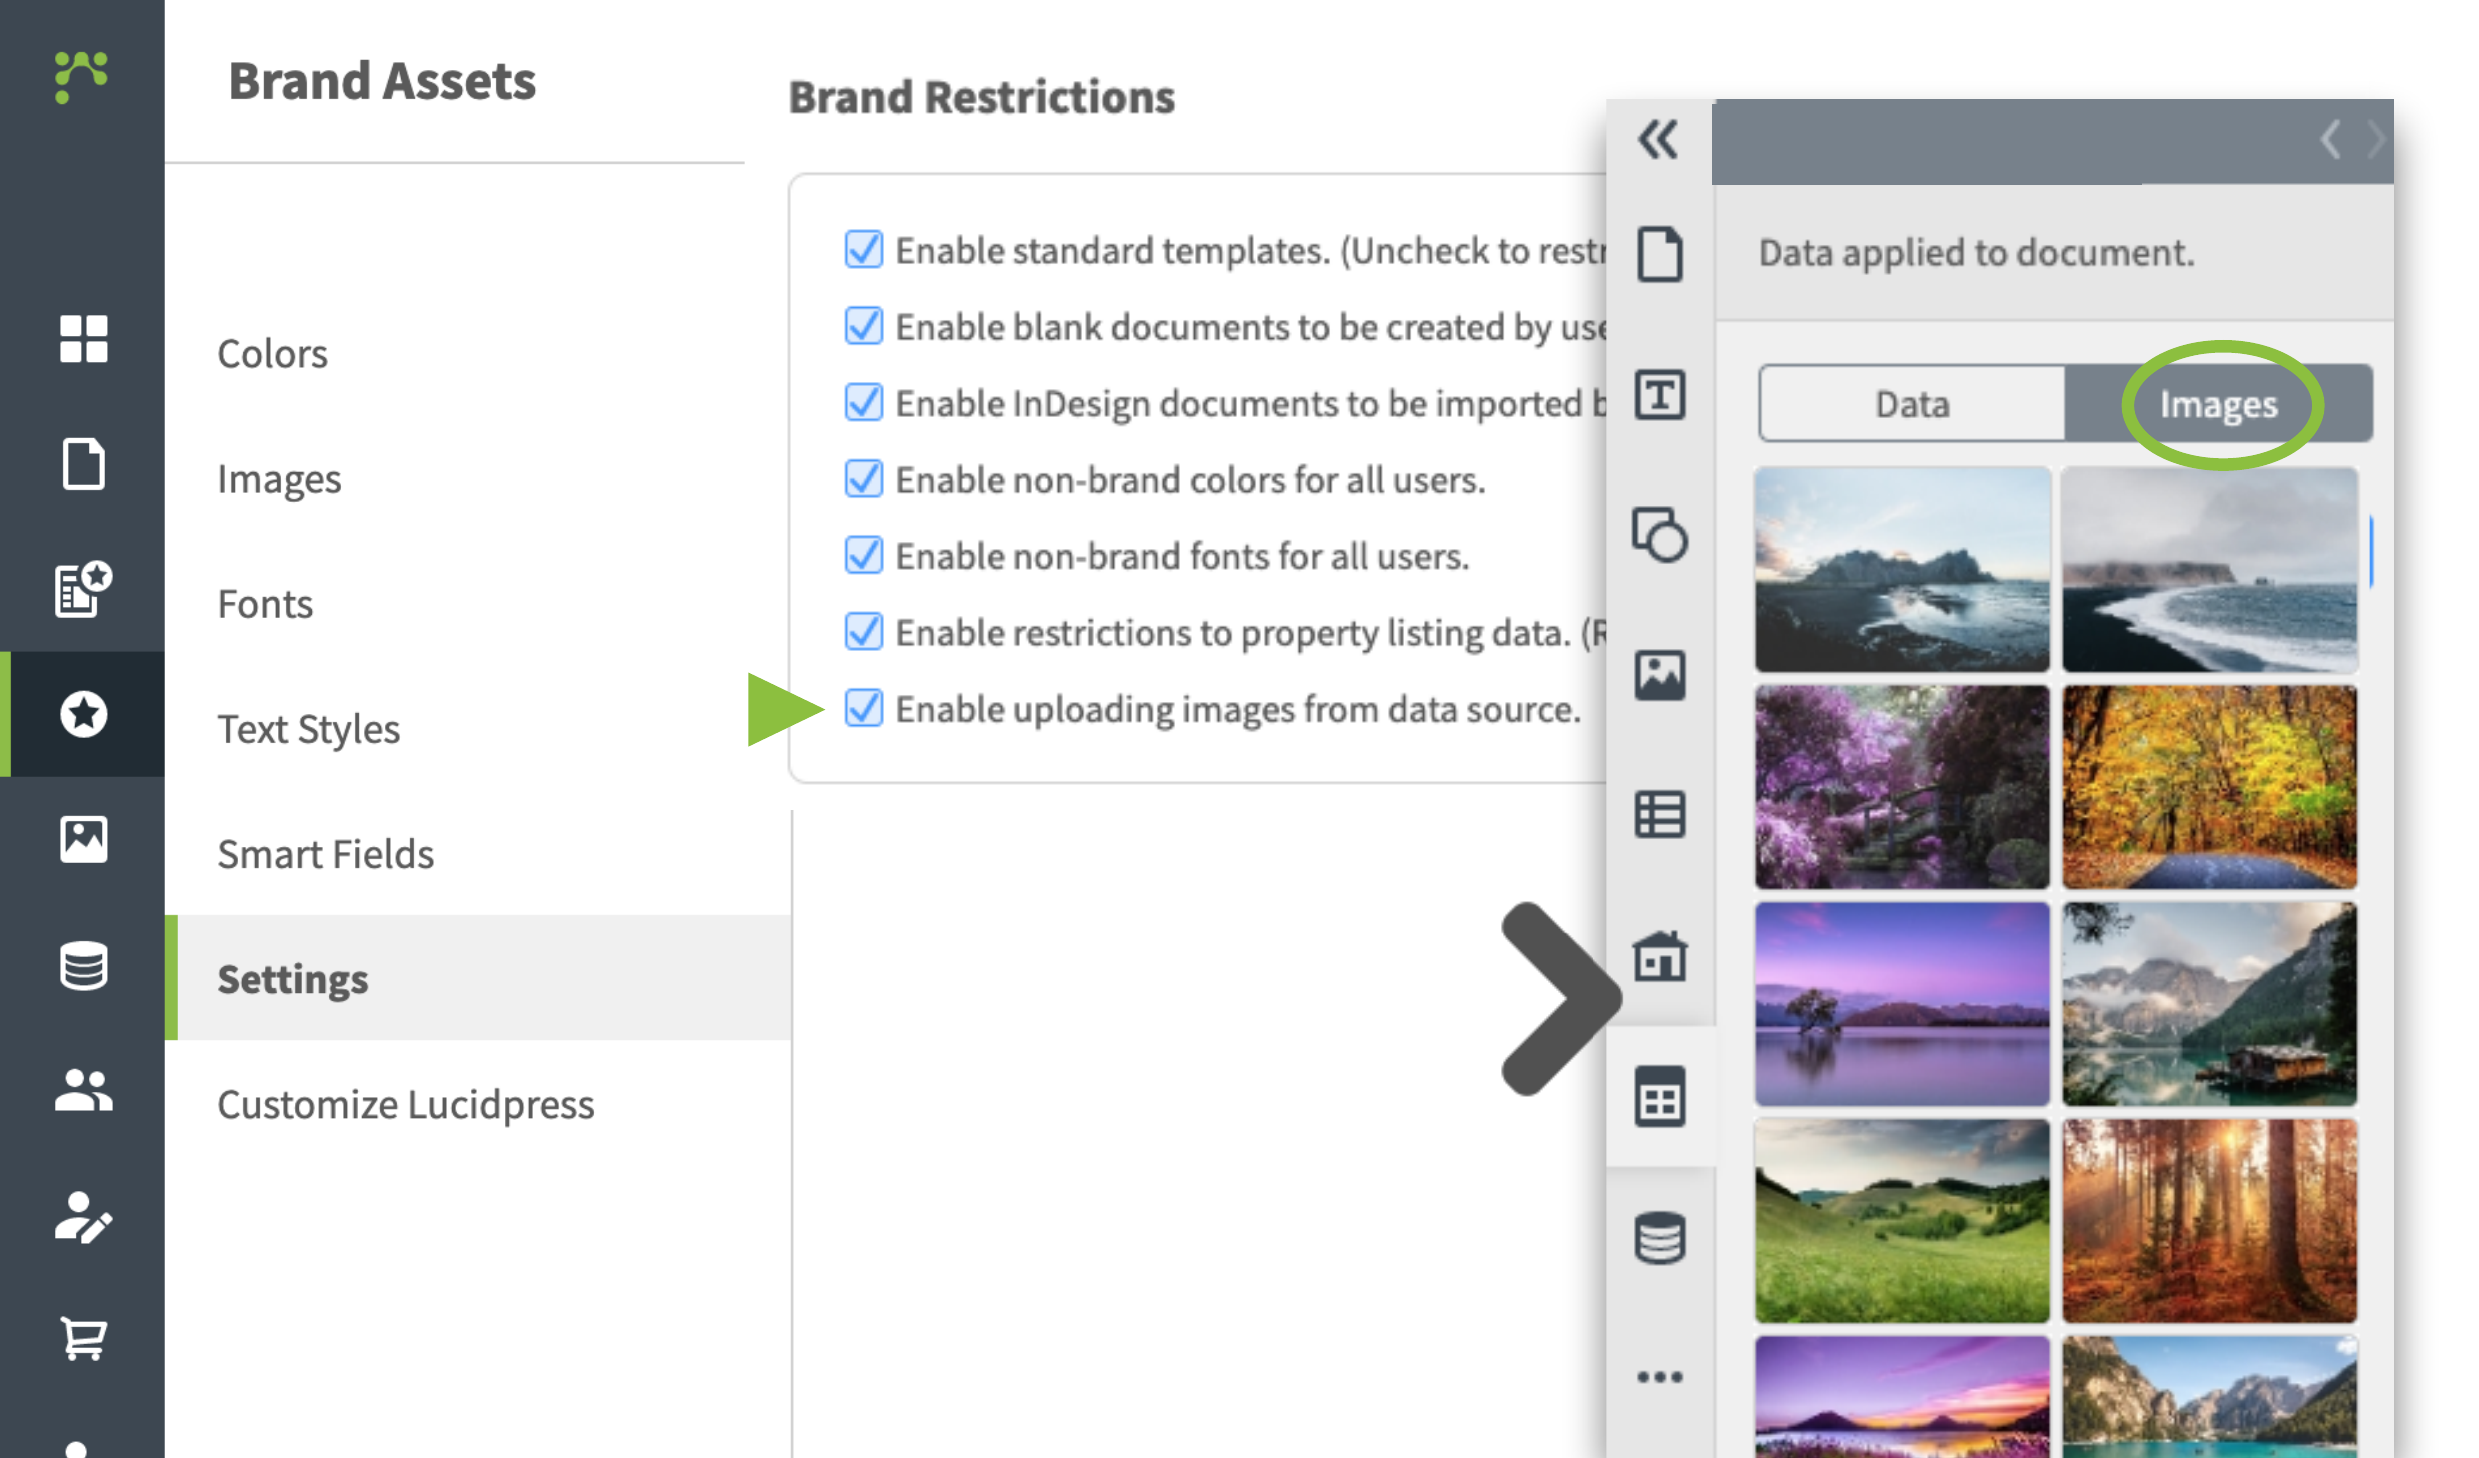Click the next arrow in panel header
This screenshot has height=1458, width=2479.
tap(2375, 140)
